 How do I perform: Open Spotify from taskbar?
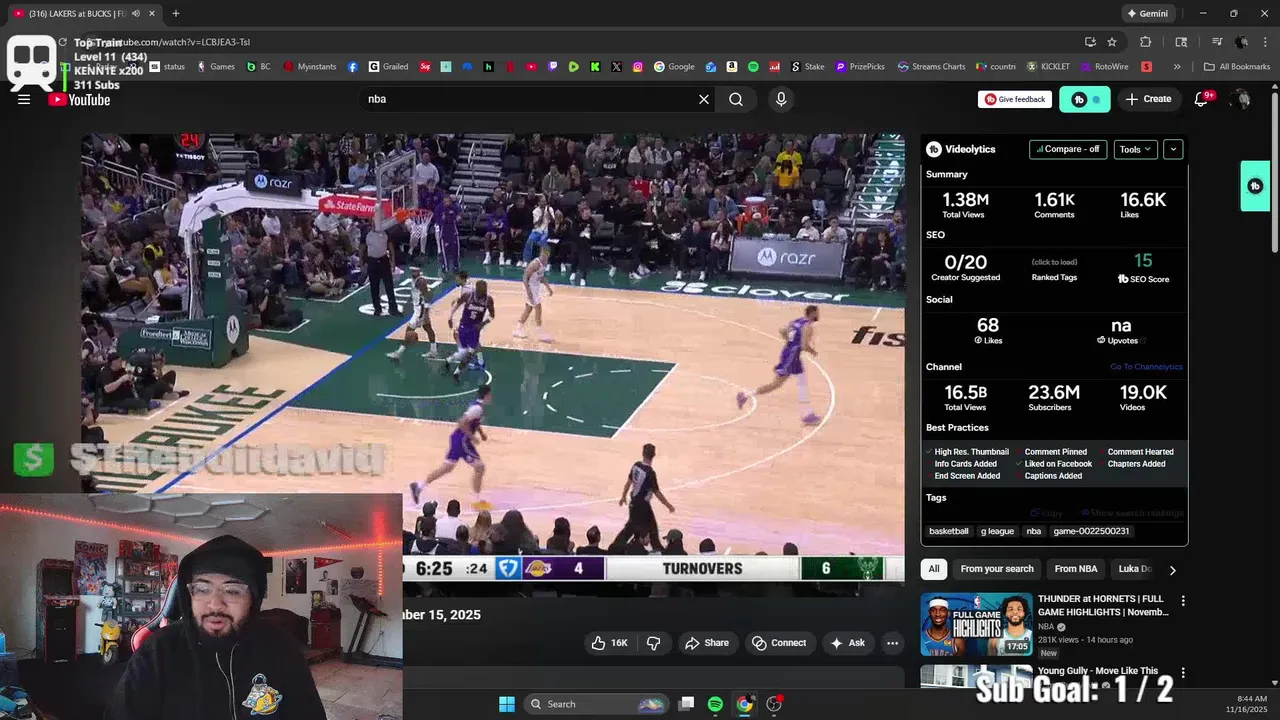tap(715, 704)
